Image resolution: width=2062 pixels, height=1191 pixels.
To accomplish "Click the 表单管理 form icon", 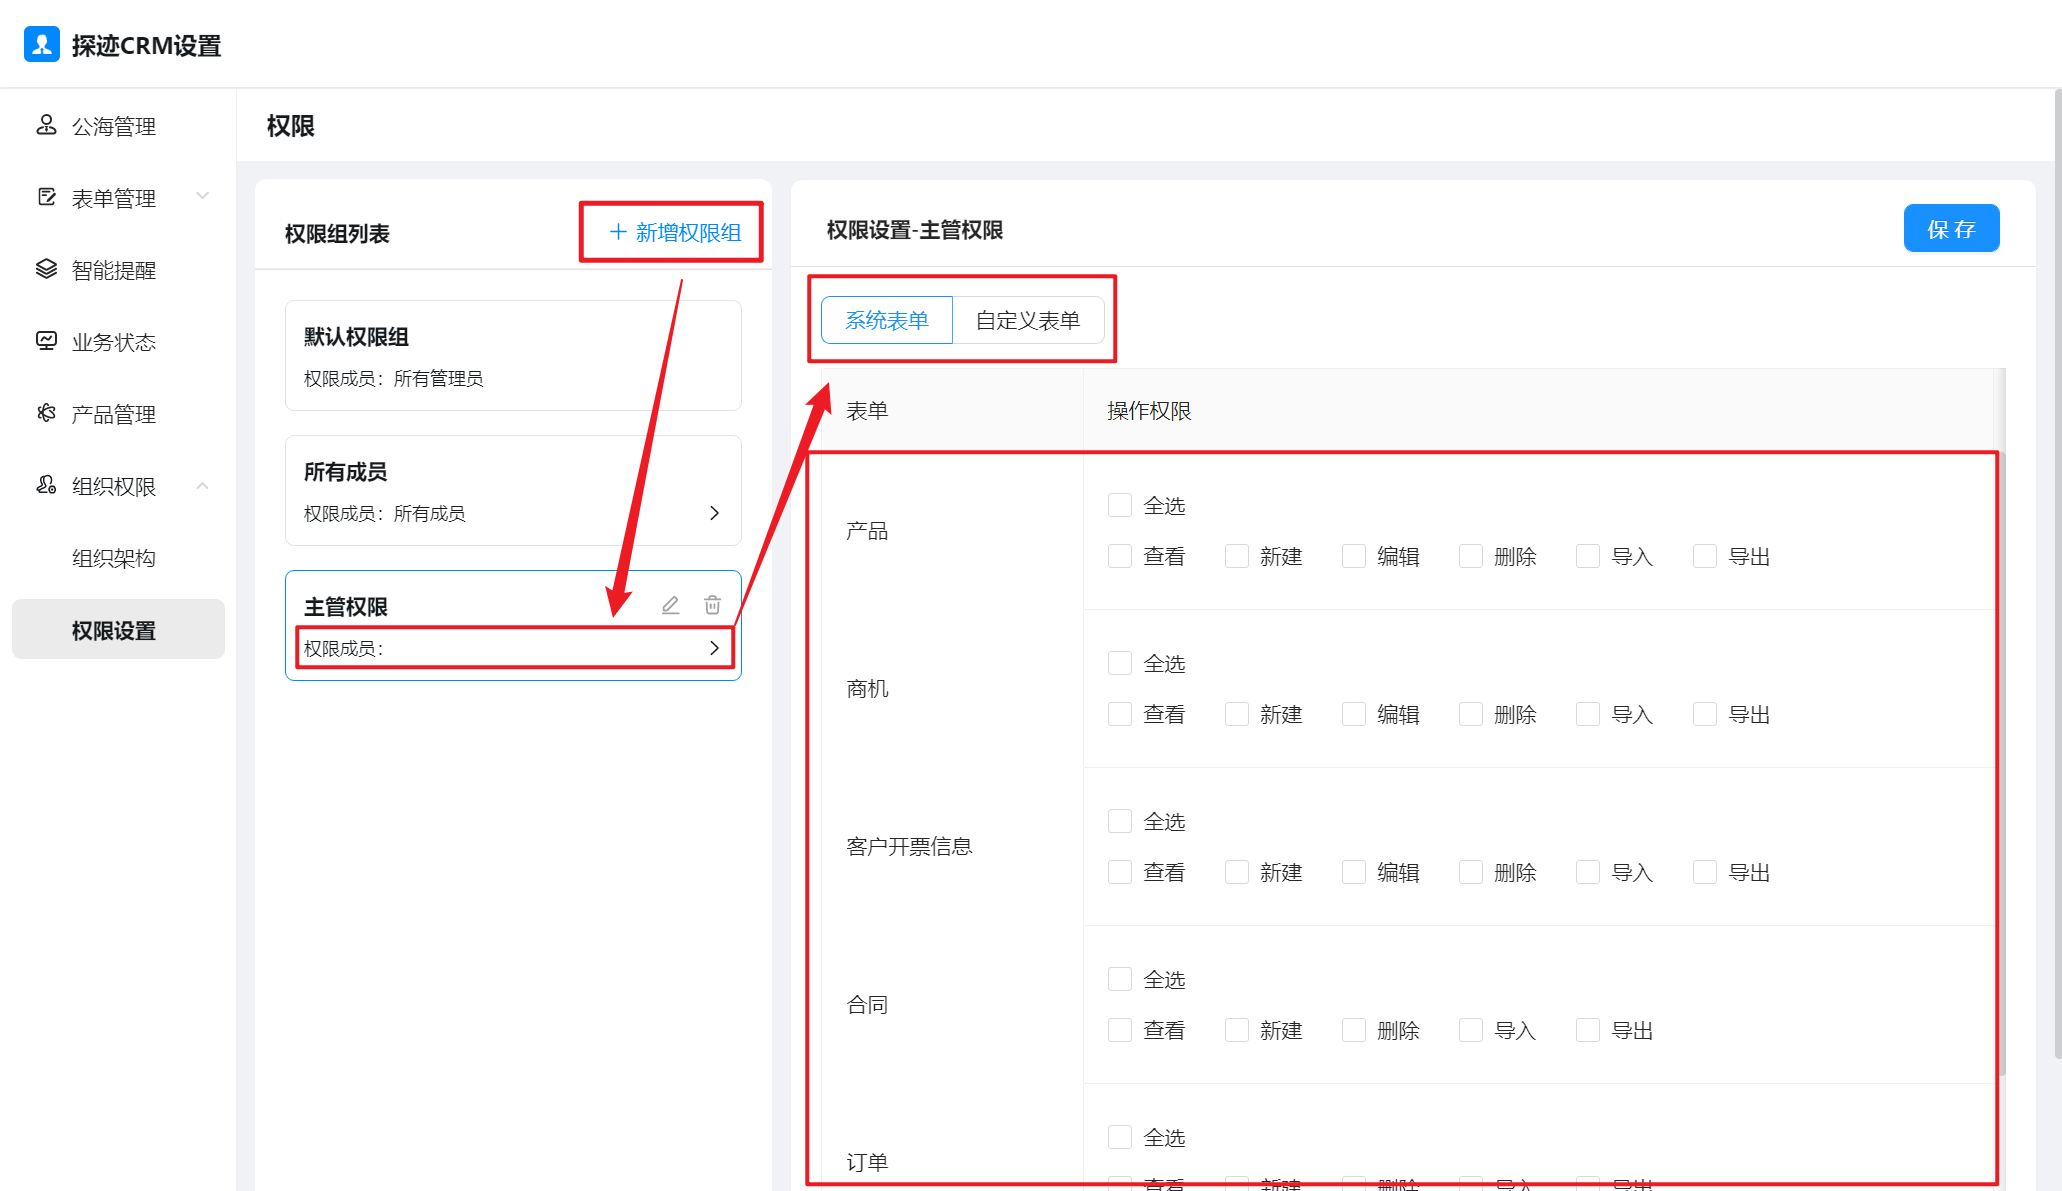I will pyautogui.click(x=46, y=197).
